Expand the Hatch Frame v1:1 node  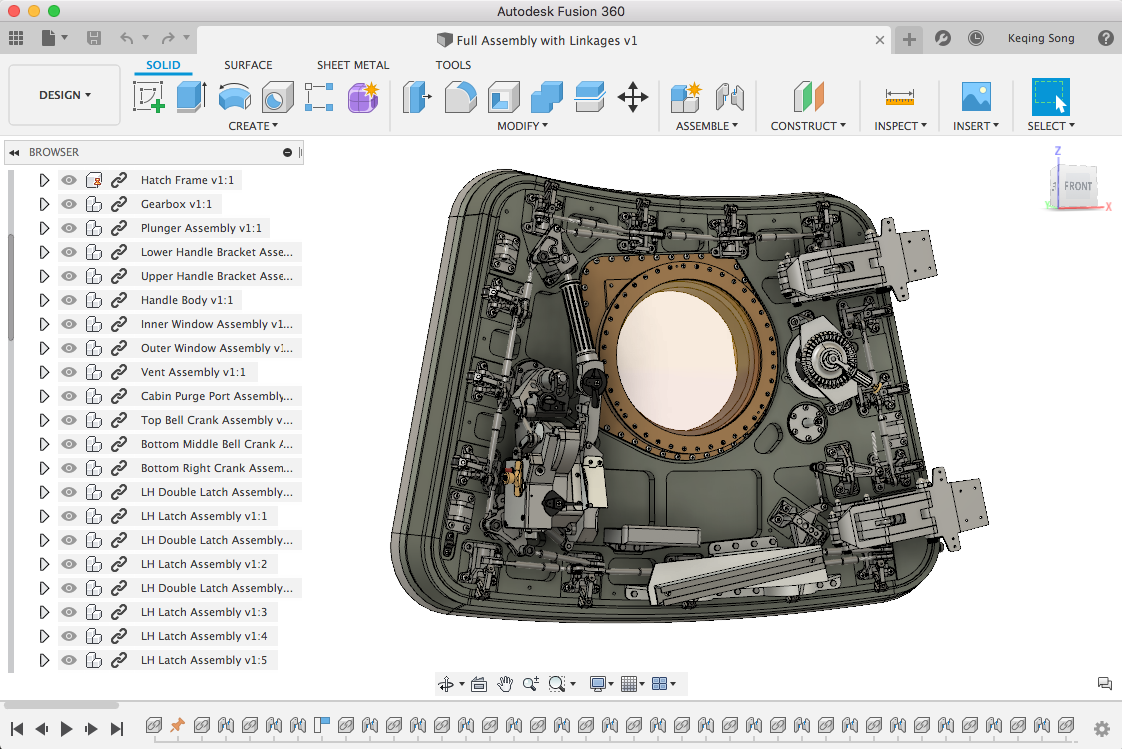coord(44,180)
